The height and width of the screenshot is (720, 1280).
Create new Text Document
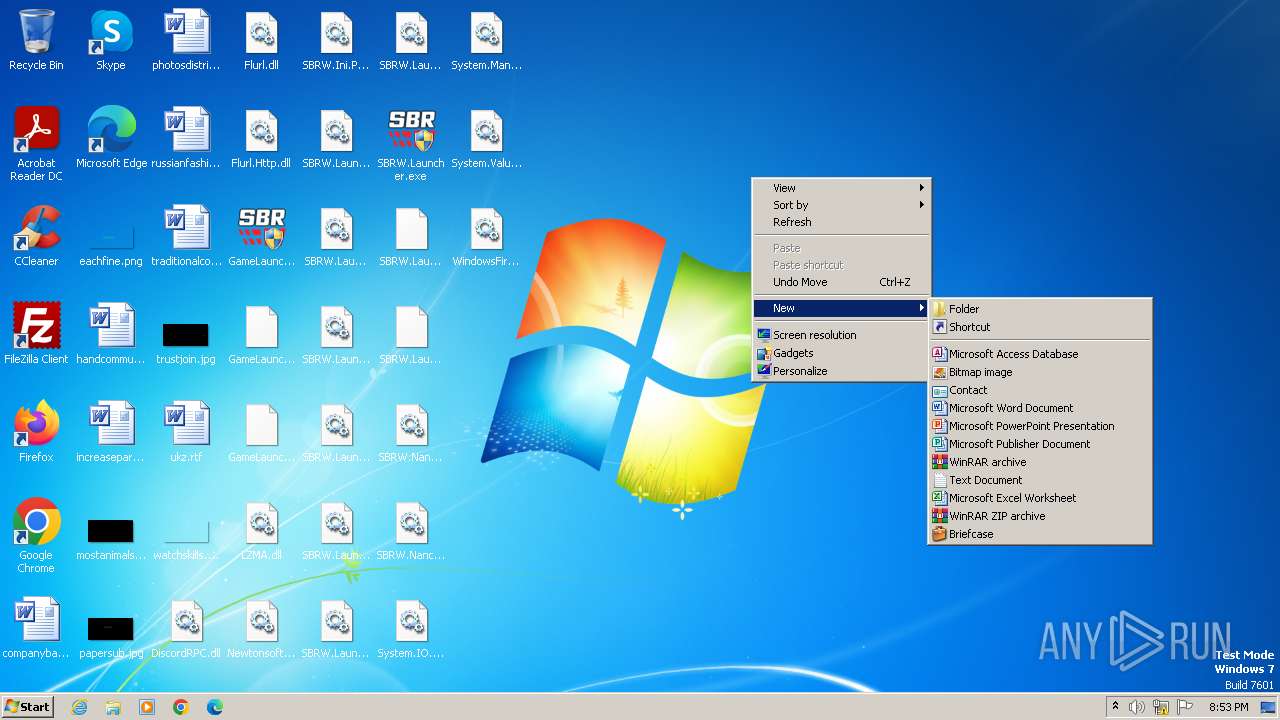(1040, 480)
